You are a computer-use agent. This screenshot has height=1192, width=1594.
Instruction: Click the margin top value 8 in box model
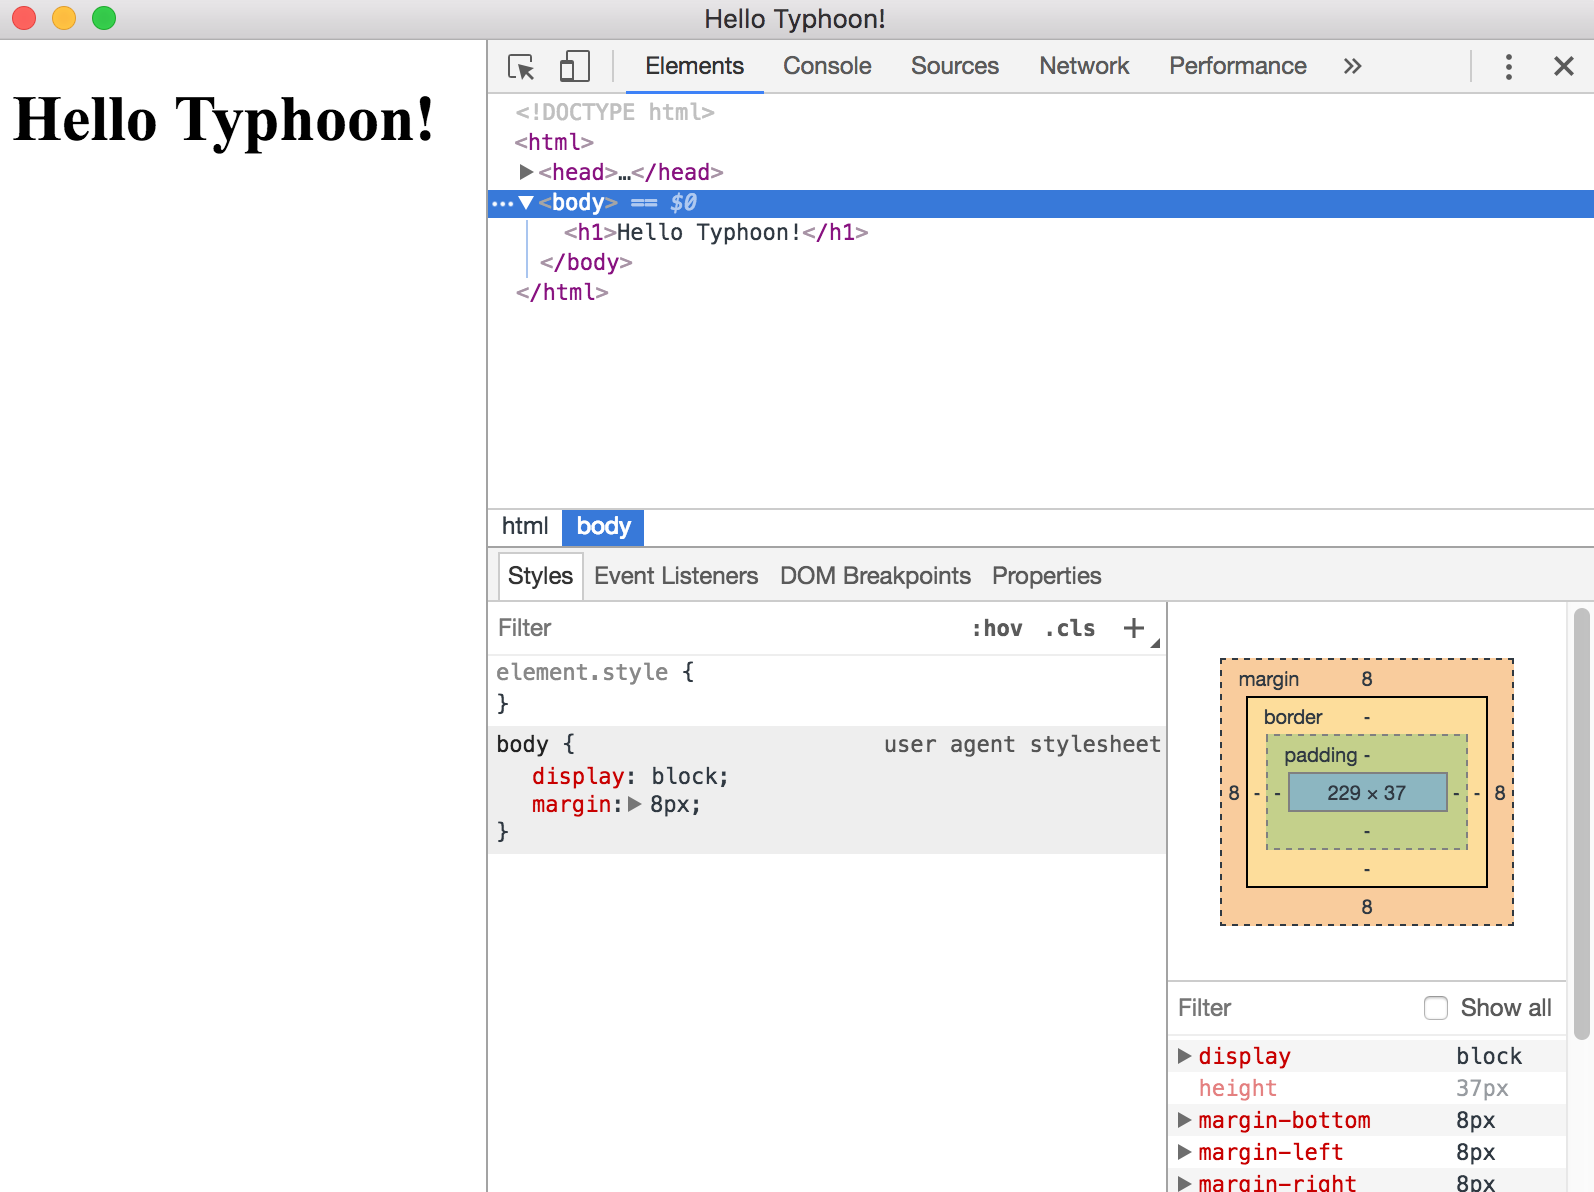click(x=1367, y=679)
